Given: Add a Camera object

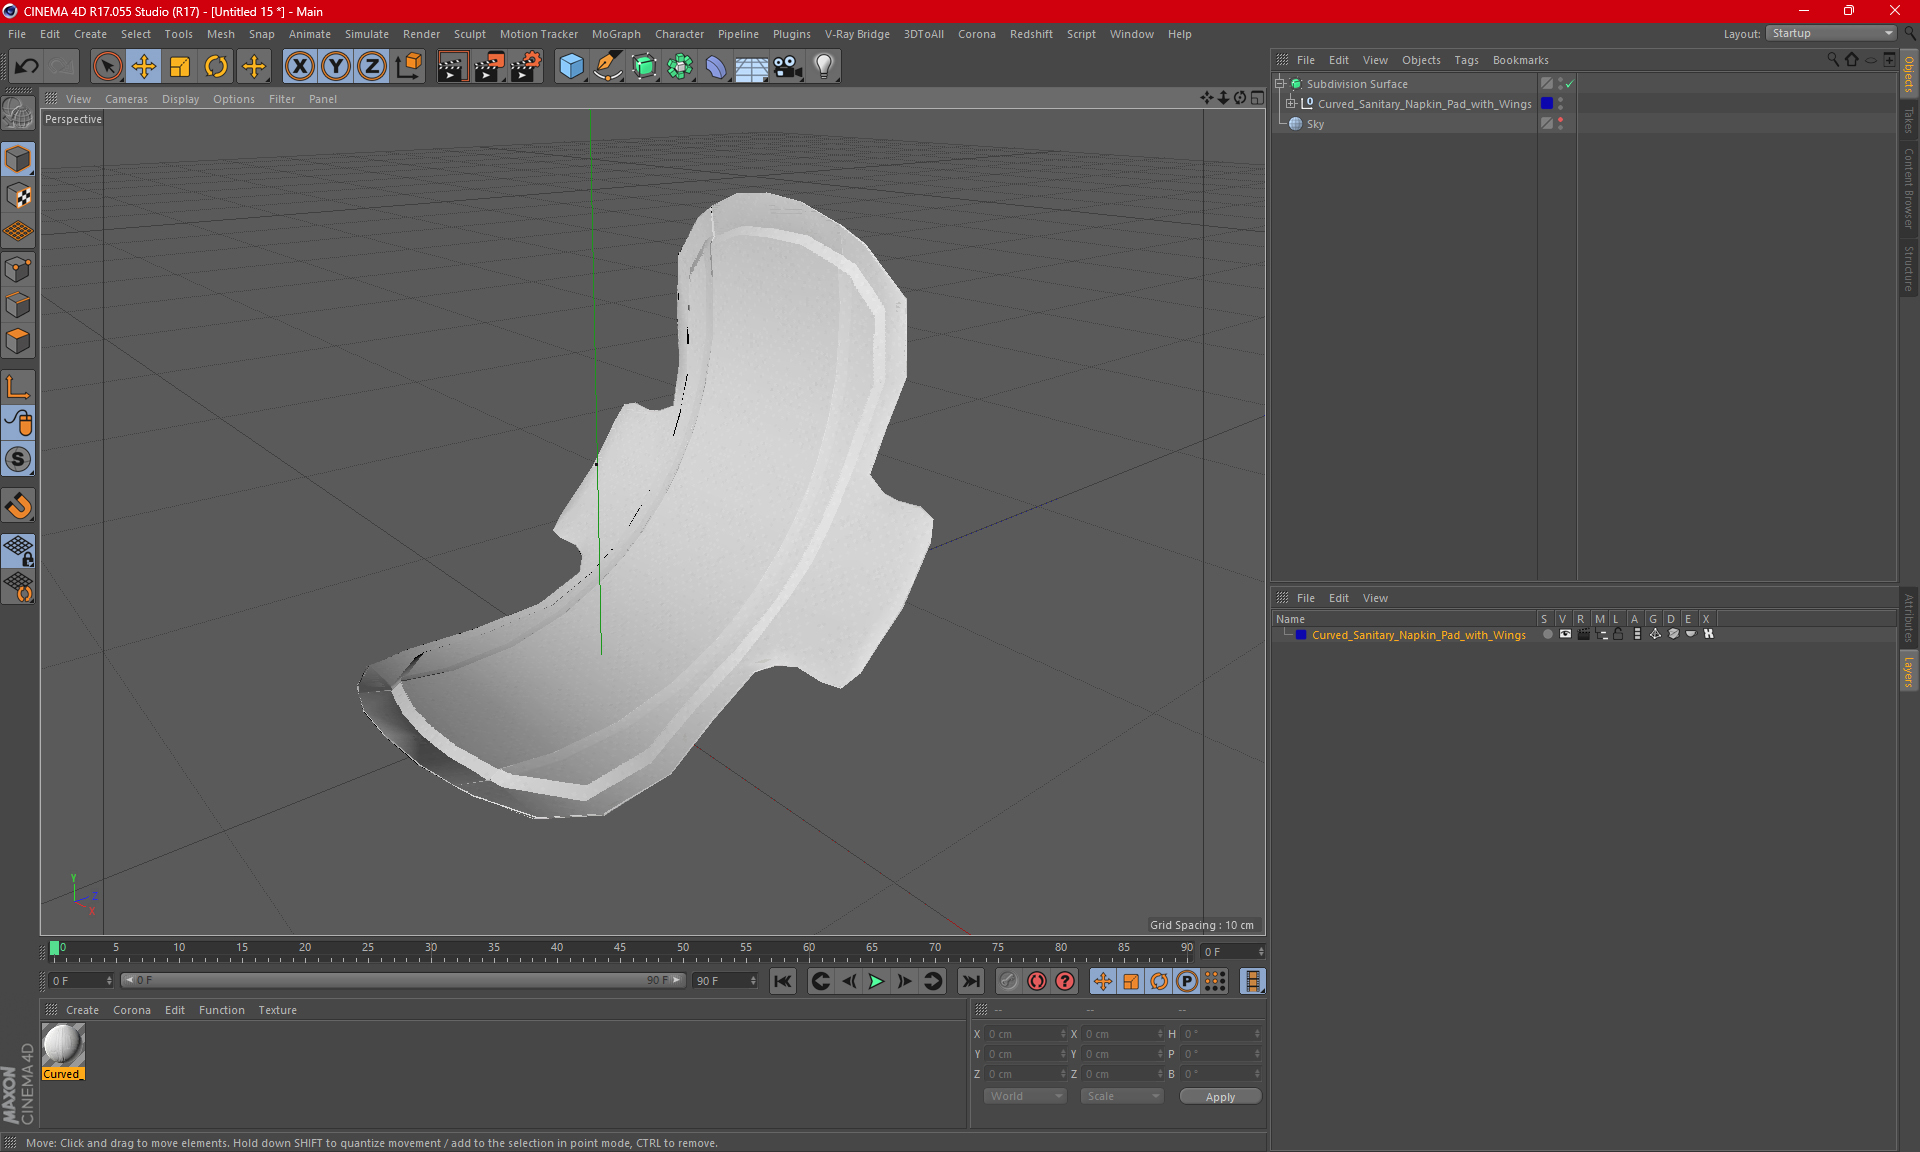Looking at the screenshot, I should 788,67.
